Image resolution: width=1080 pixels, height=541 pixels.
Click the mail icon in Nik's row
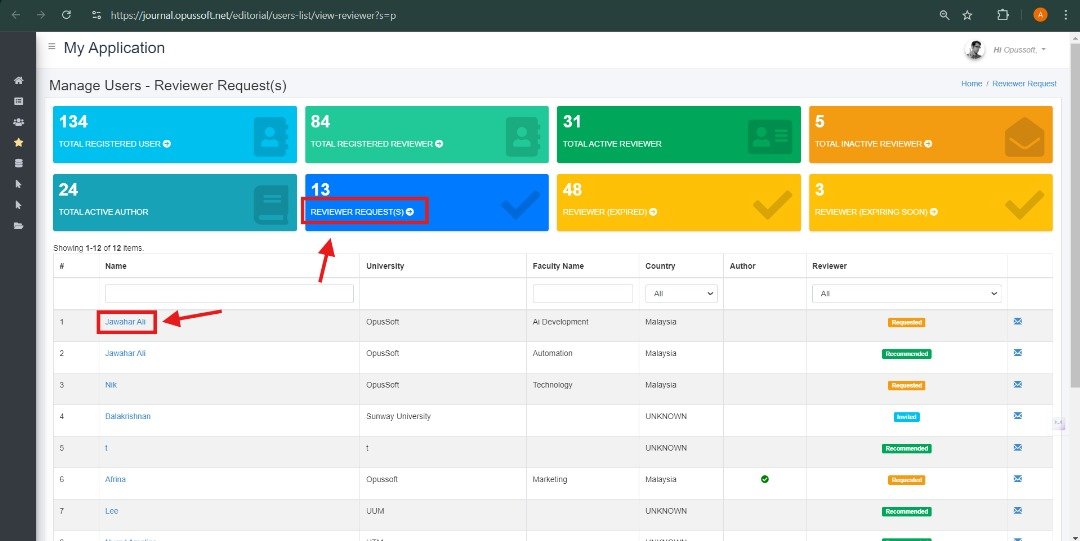(x=1017, y=385)
